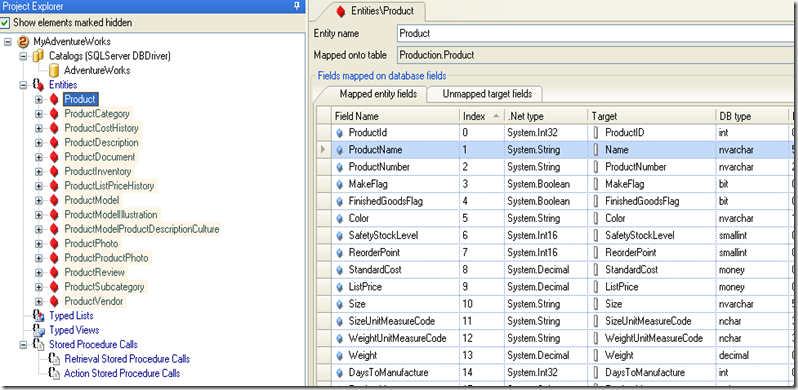Image resolution: width=798 pixels, height=390 pixels.
Task: Expand the ProductListPriceHistory node
Action: pyautogui.click(x=39, y=186)
